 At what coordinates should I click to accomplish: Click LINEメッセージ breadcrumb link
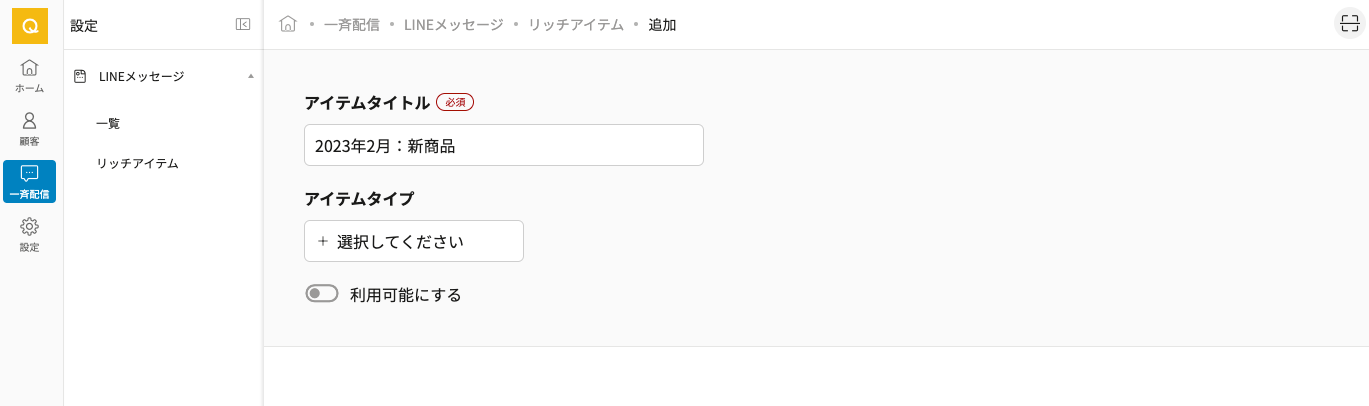coord(453,25)
